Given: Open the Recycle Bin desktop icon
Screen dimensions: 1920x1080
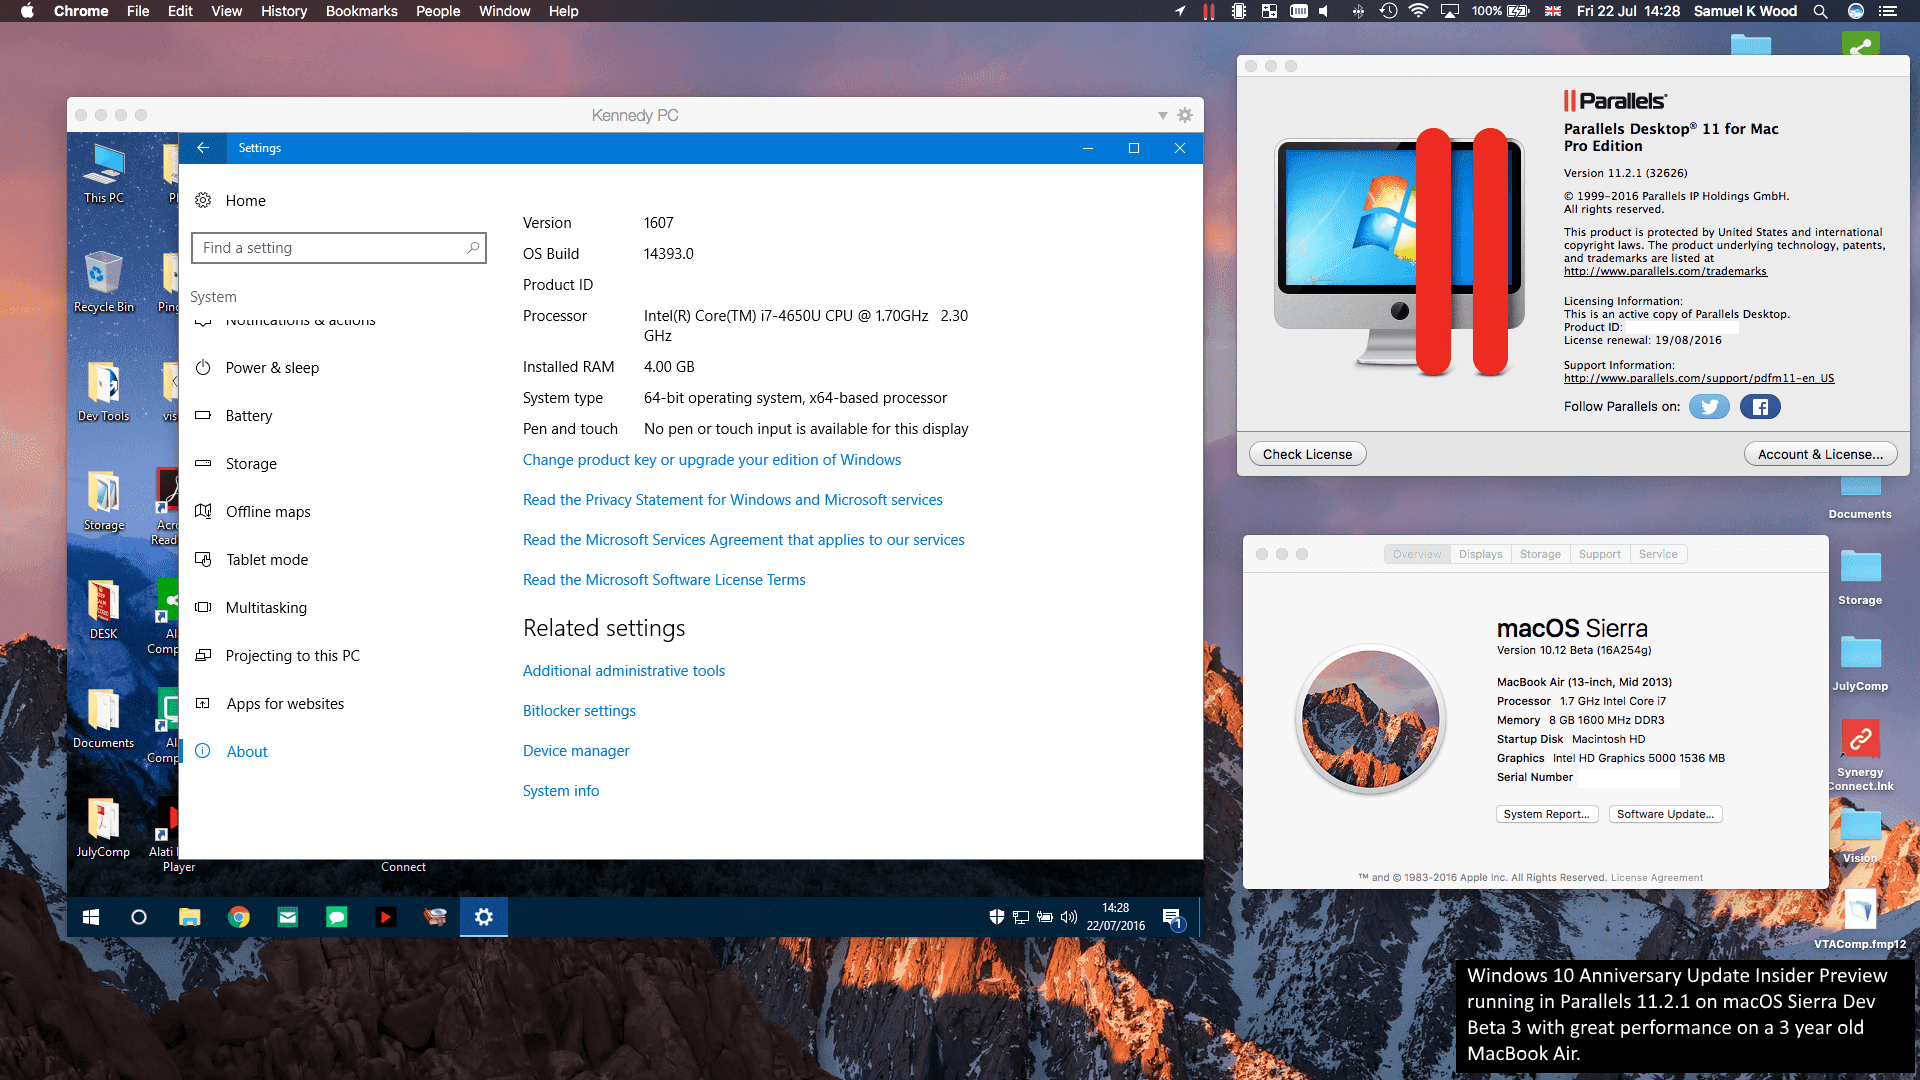Looking at the screenshot, I should [104, 282].
